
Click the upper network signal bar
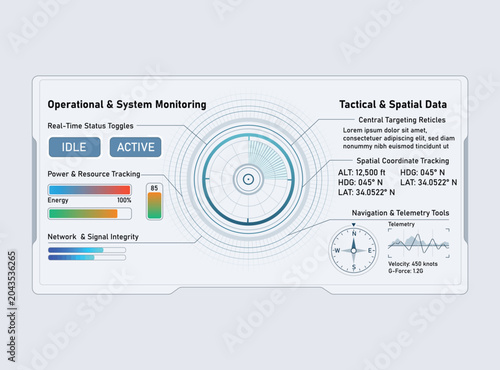[87, 250]
